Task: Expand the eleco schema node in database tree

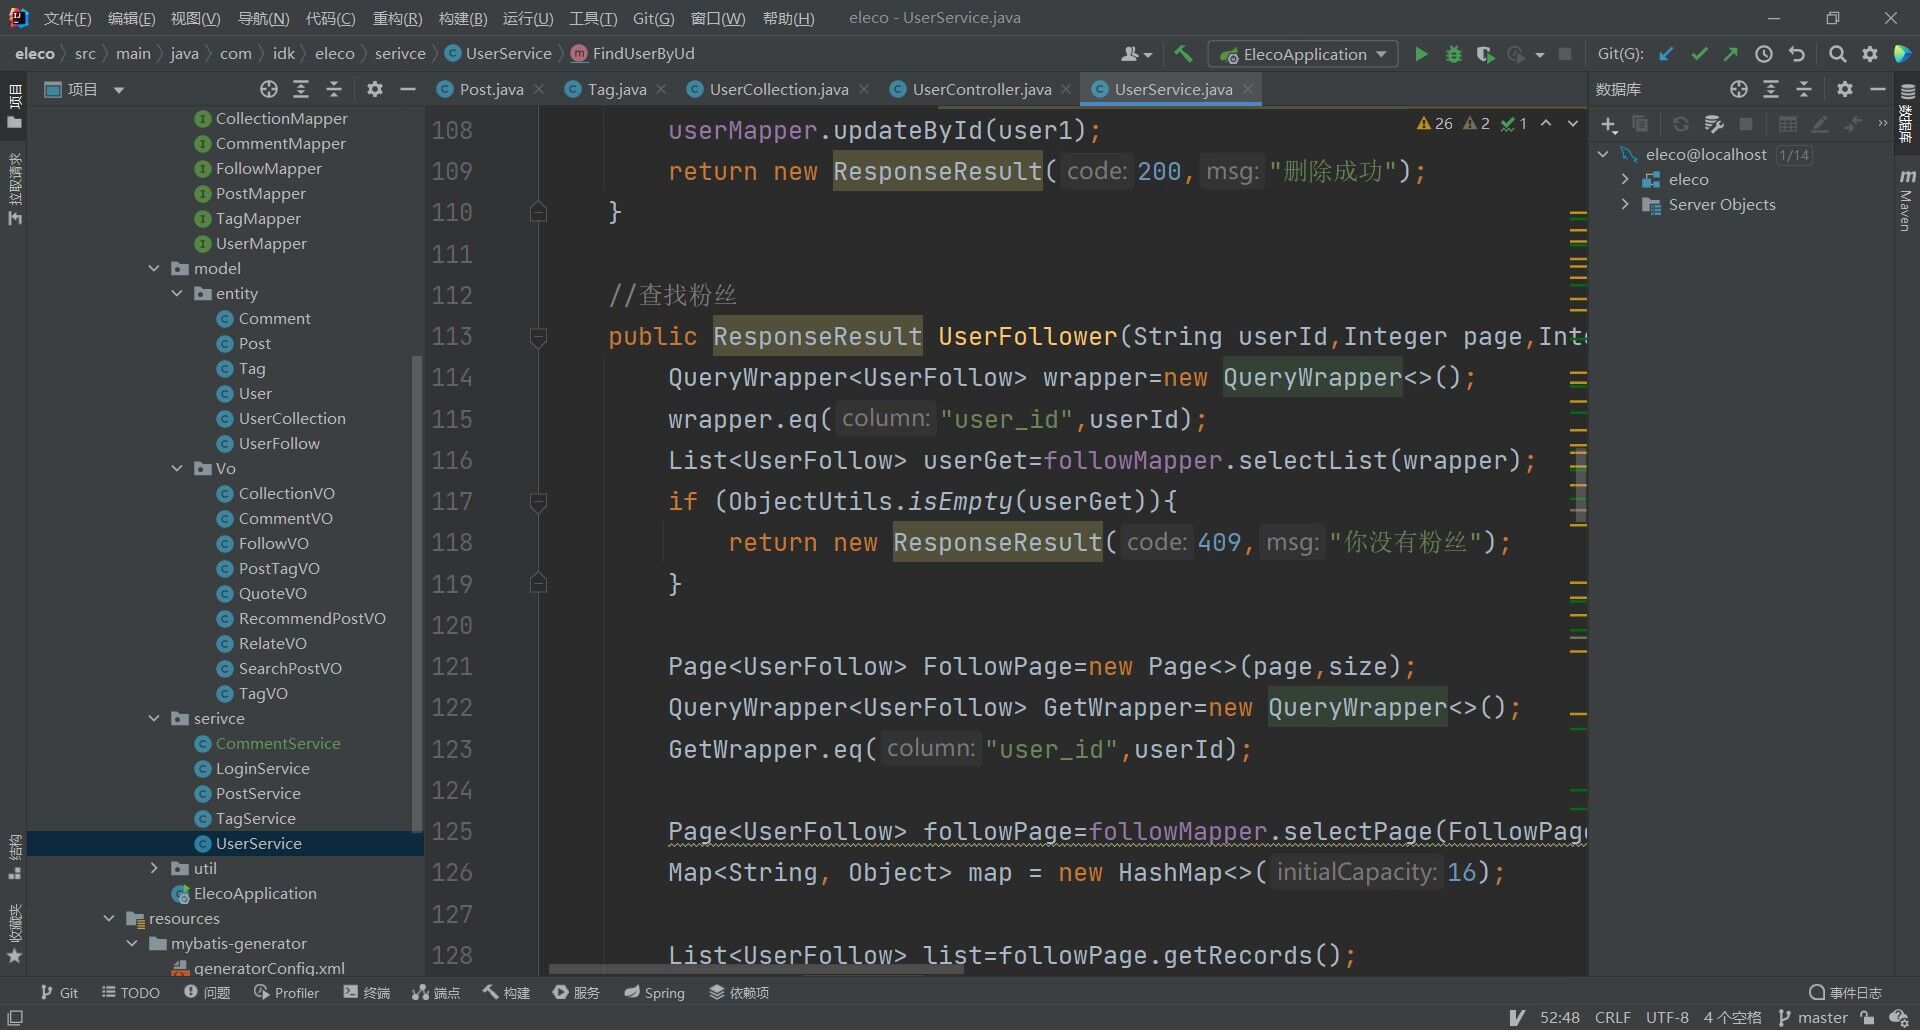Action: pyautogui.click(x=1625, y=179)
